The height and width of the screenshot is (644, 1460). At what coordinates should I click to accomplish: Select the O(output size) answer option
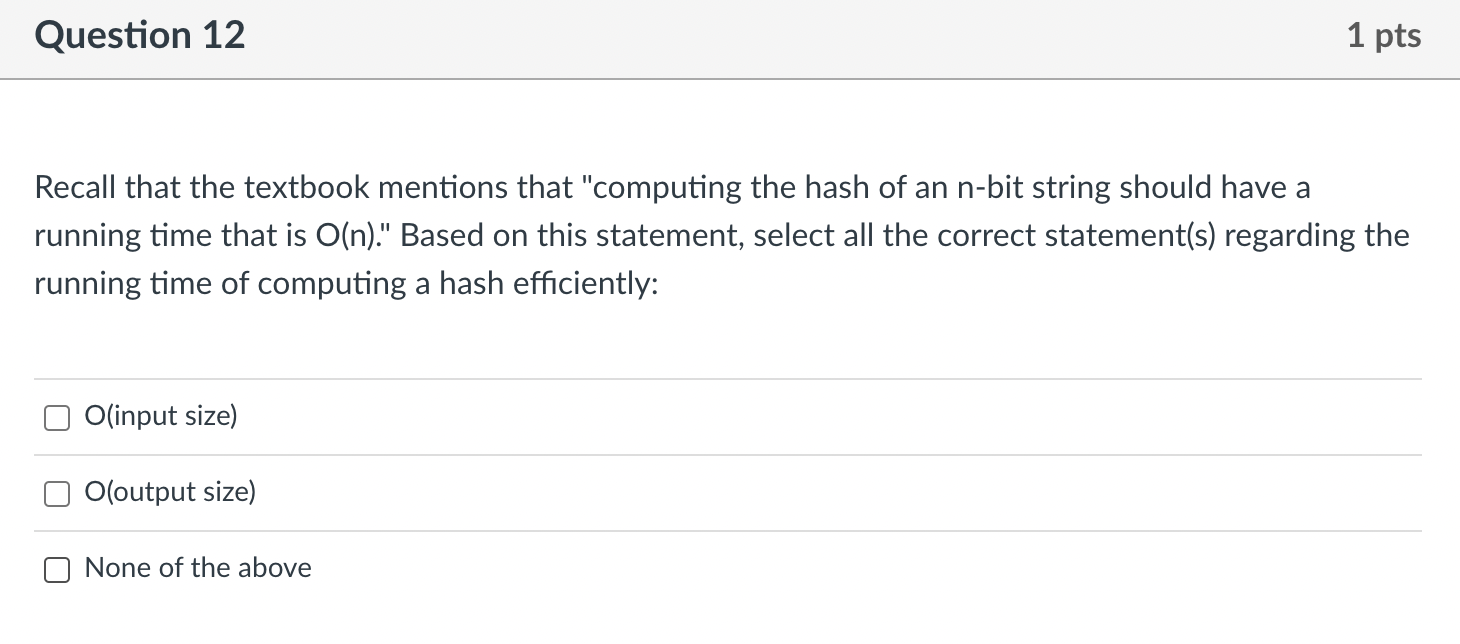point(56,493)
